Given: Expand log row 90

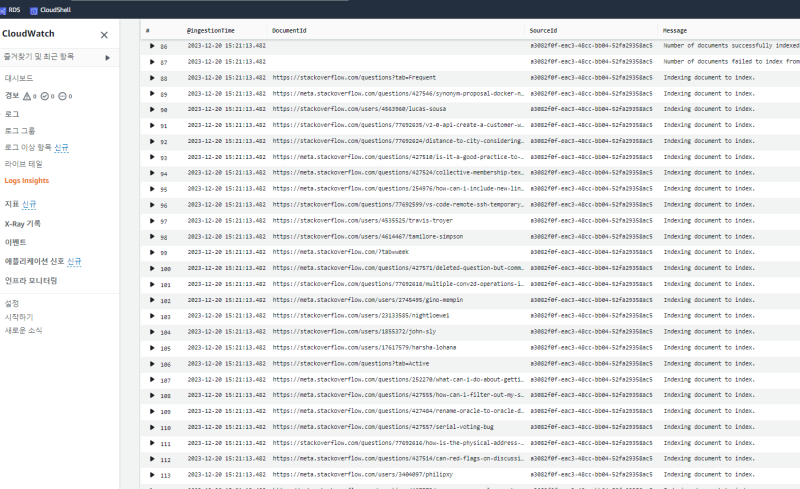Looking at the screenshot, I should pyautogui.click(x=152, y=109).
